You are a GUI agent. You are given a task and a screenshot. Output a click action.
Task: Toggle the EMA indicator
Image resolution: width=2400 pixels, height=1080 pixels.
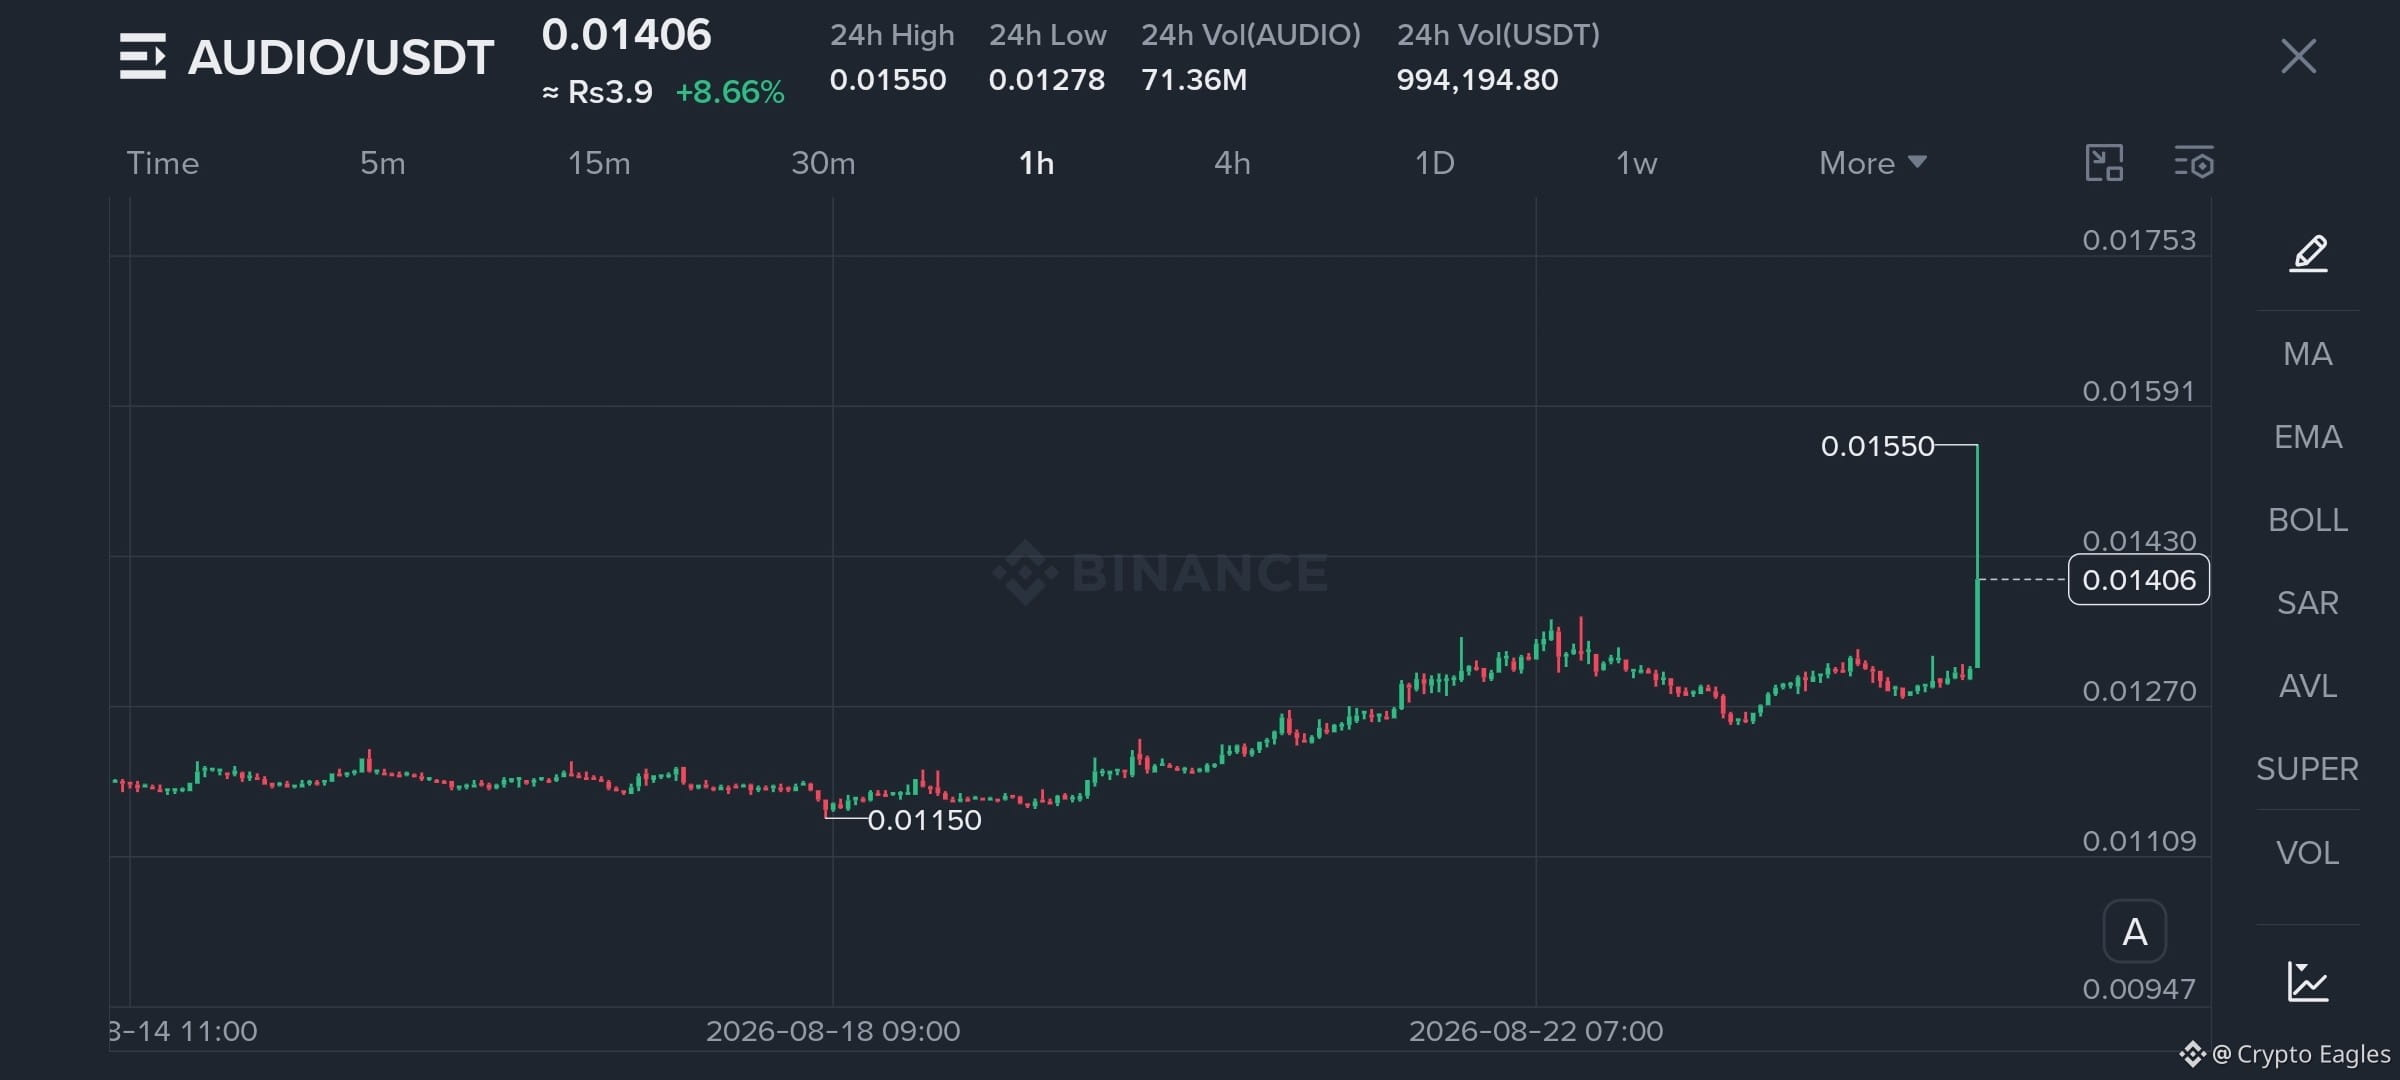click(x=2308, y=437)
